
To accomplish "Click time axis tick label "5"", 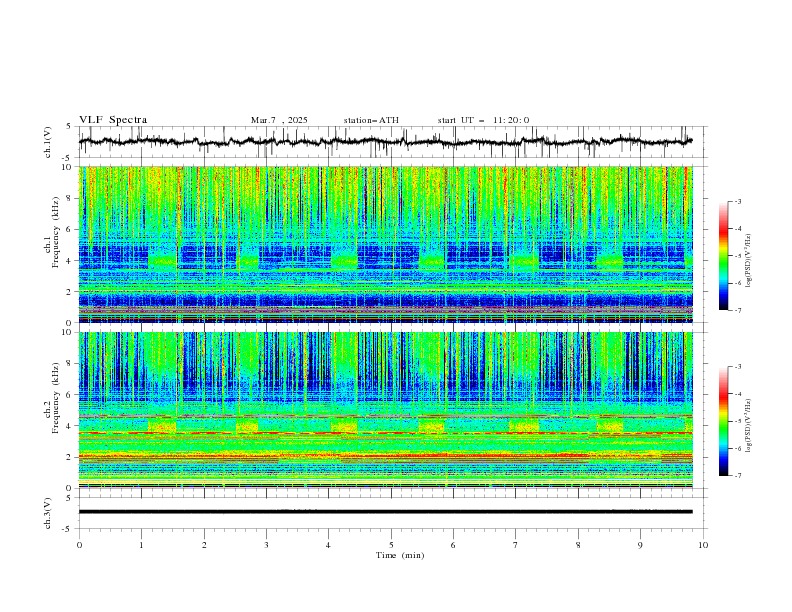I will point(391,545).
